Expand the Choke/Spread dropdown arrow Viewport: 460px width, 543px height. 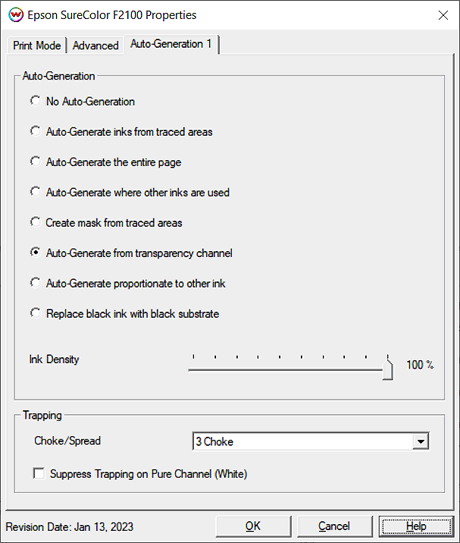tap(421, 442)
